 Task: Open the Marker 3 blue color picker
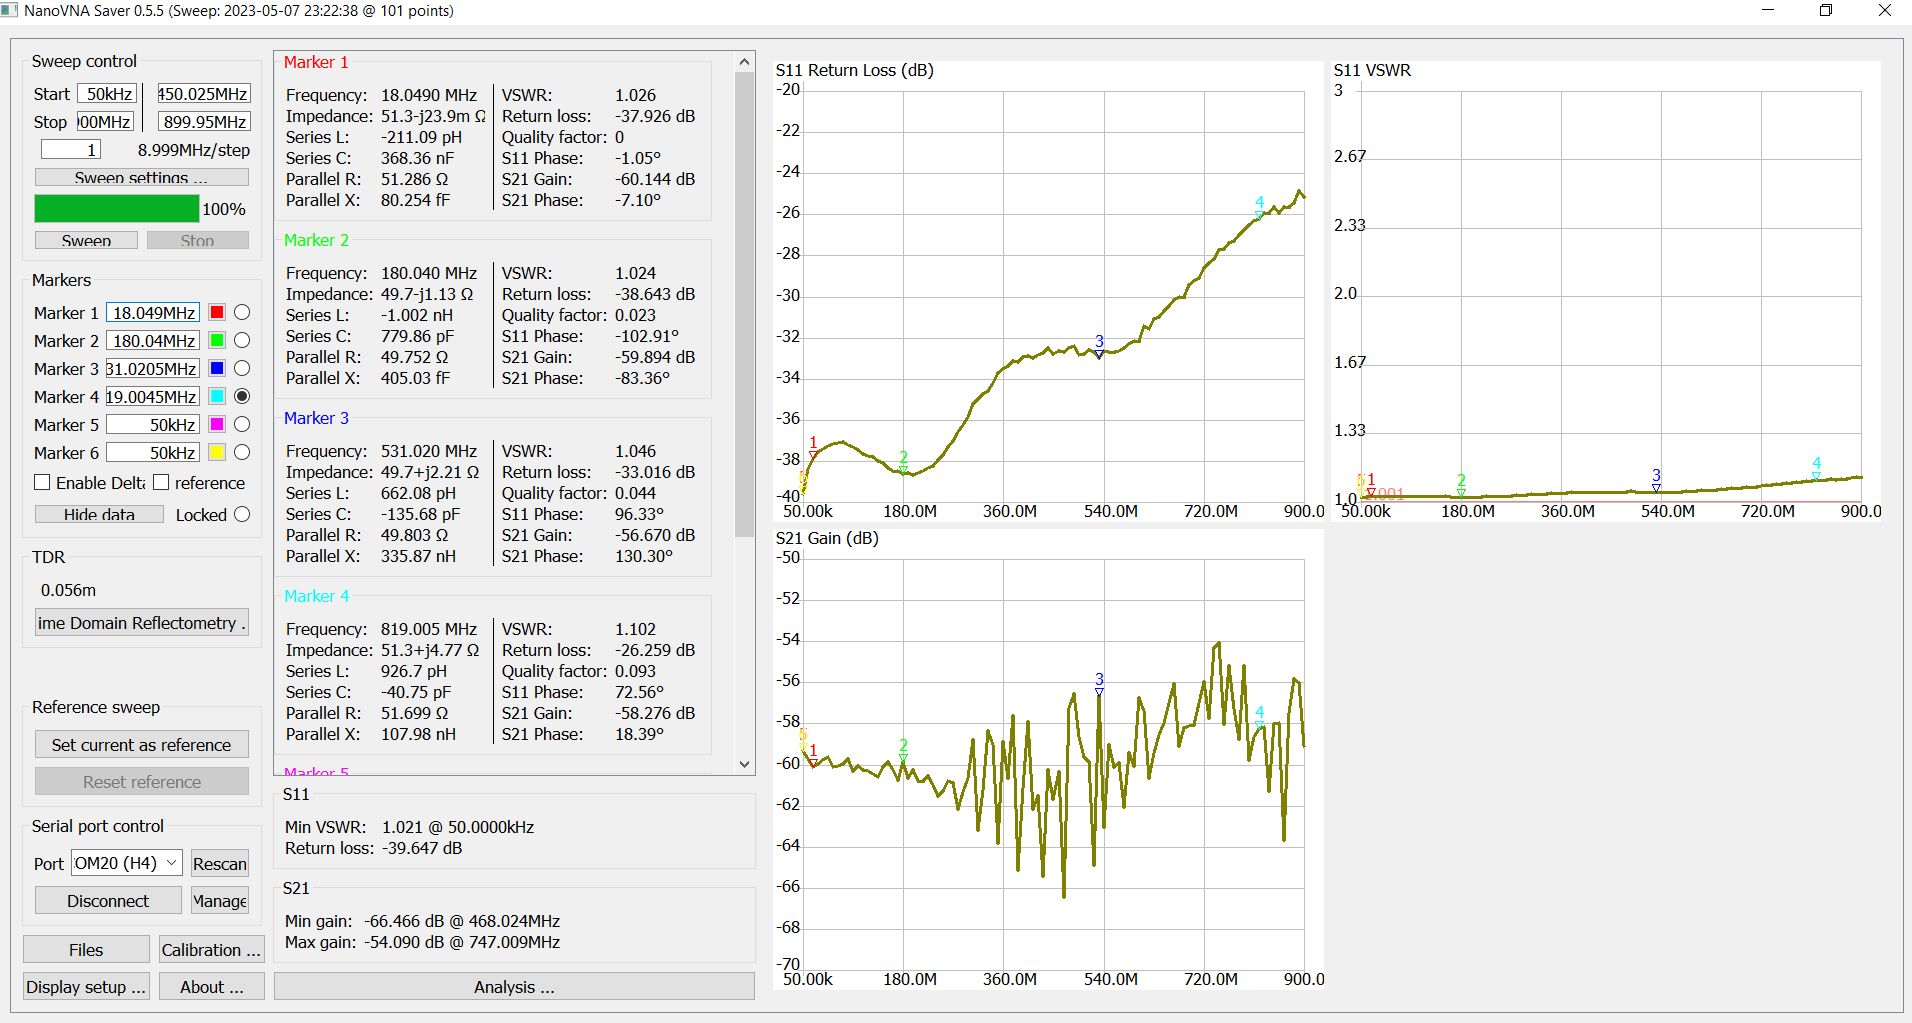216,369
